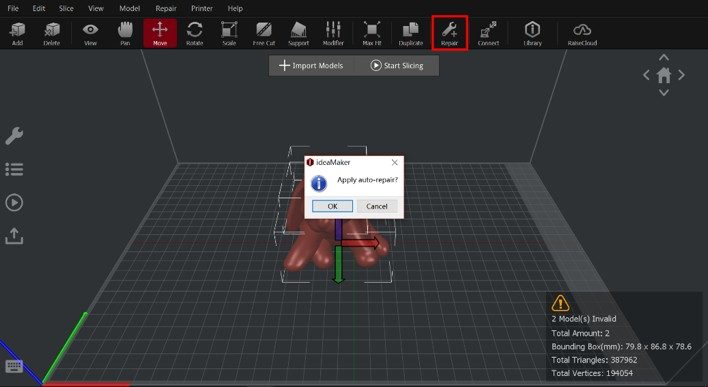Image resolution: width=708 pixels, height=387 pixels.
Task: Rotate view using the down arrow
Action: tap(664, 93)
